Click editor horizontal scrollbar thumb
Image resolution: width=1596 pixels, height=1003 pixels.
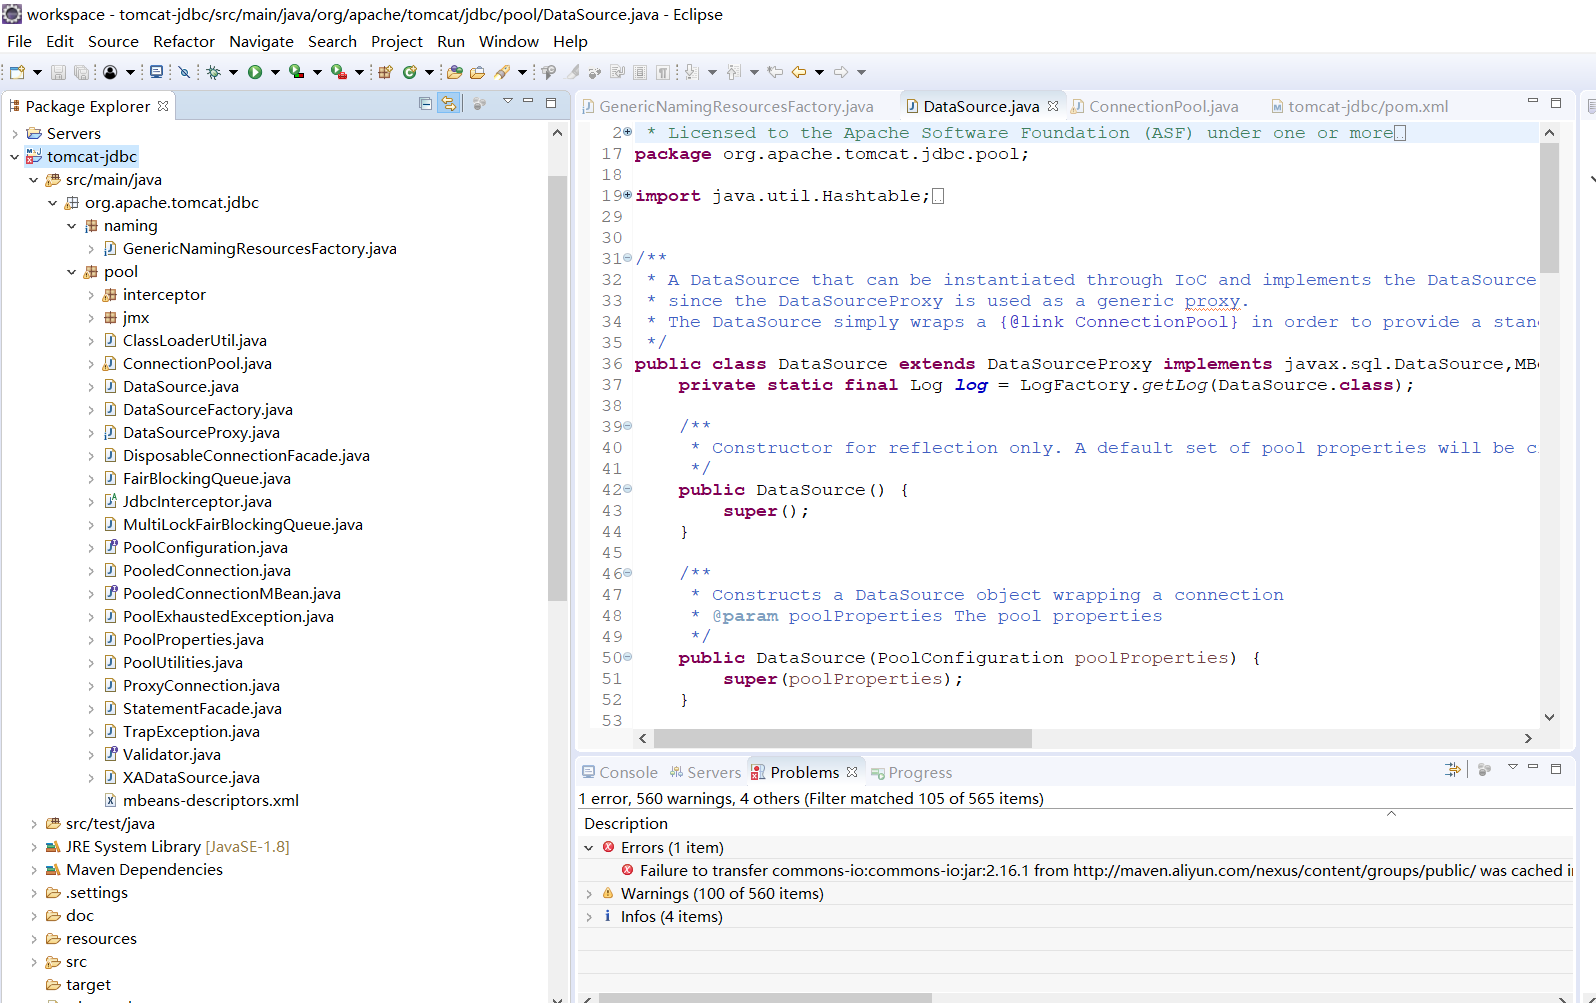point(843,738)
